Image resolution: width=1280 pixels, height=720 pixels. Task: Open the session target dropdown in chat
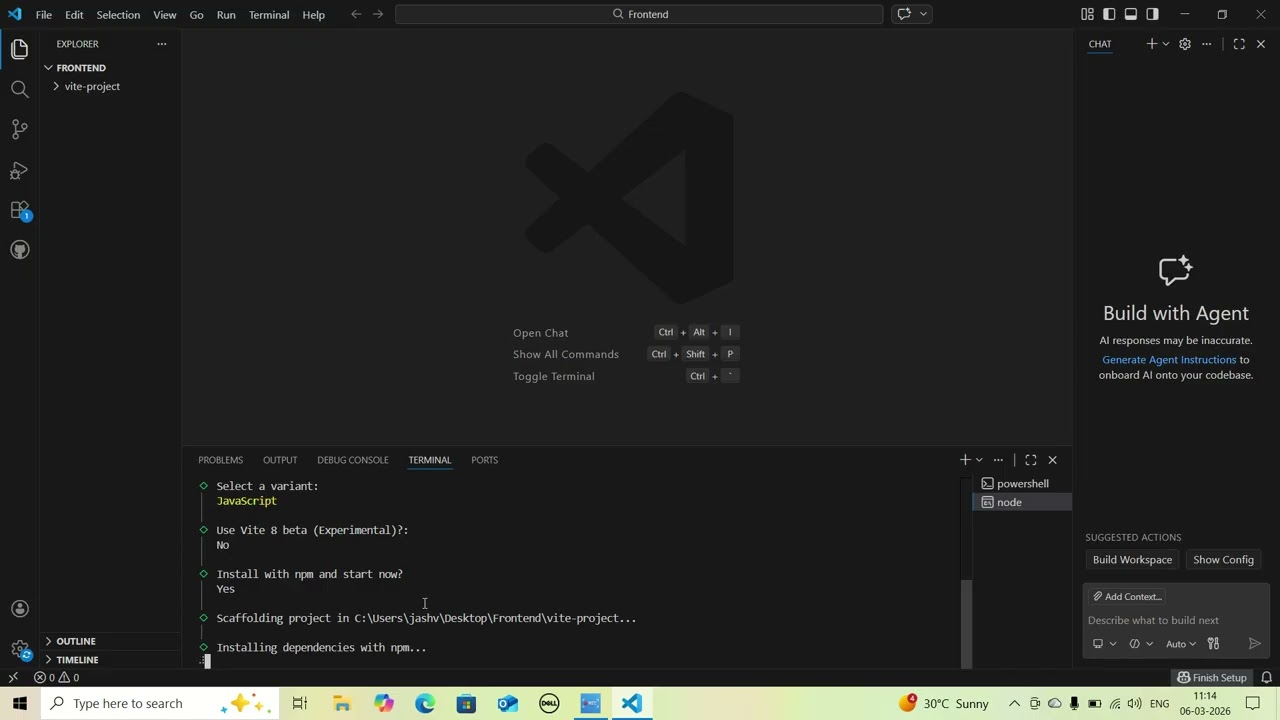point(1104,644)
